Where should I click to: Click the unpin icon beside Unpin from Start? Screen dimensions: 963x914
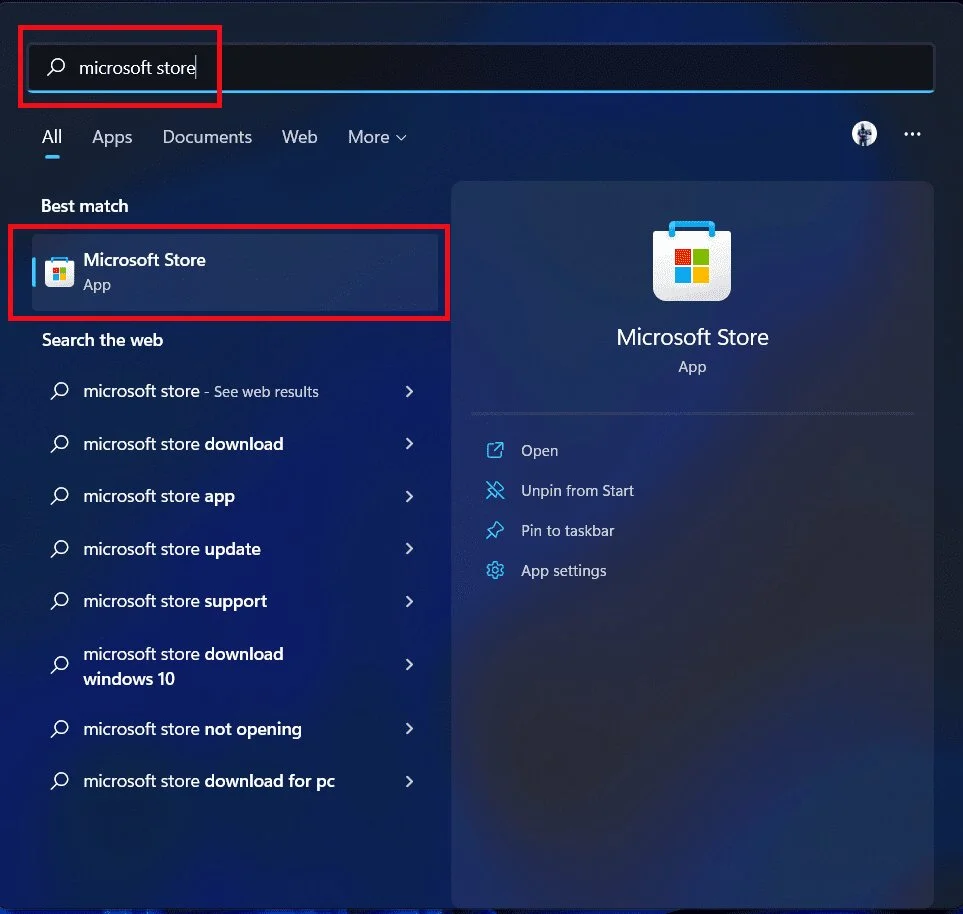495,490
